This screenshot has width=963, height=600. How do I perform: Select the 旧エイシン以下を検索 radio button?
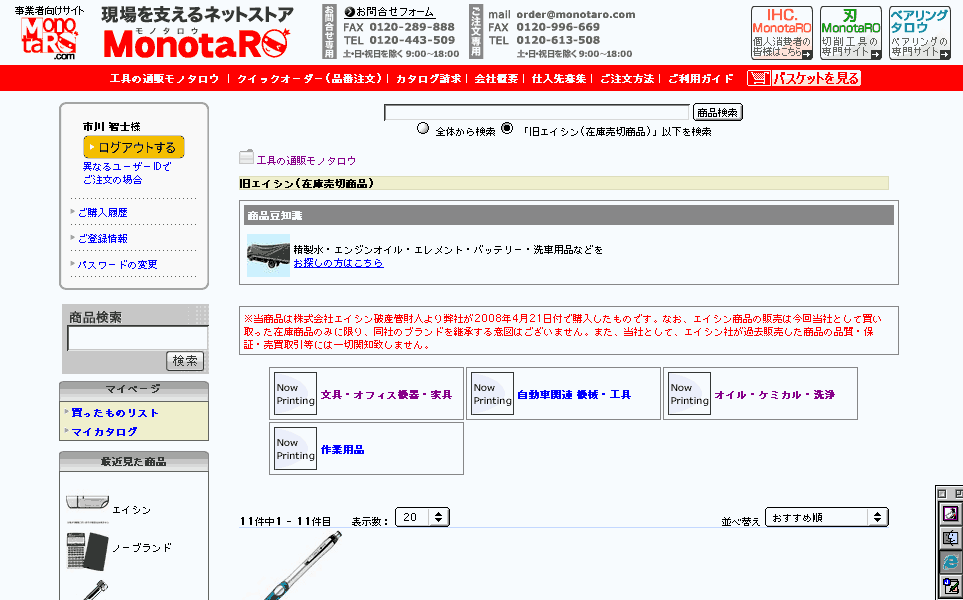pos(507,129)
